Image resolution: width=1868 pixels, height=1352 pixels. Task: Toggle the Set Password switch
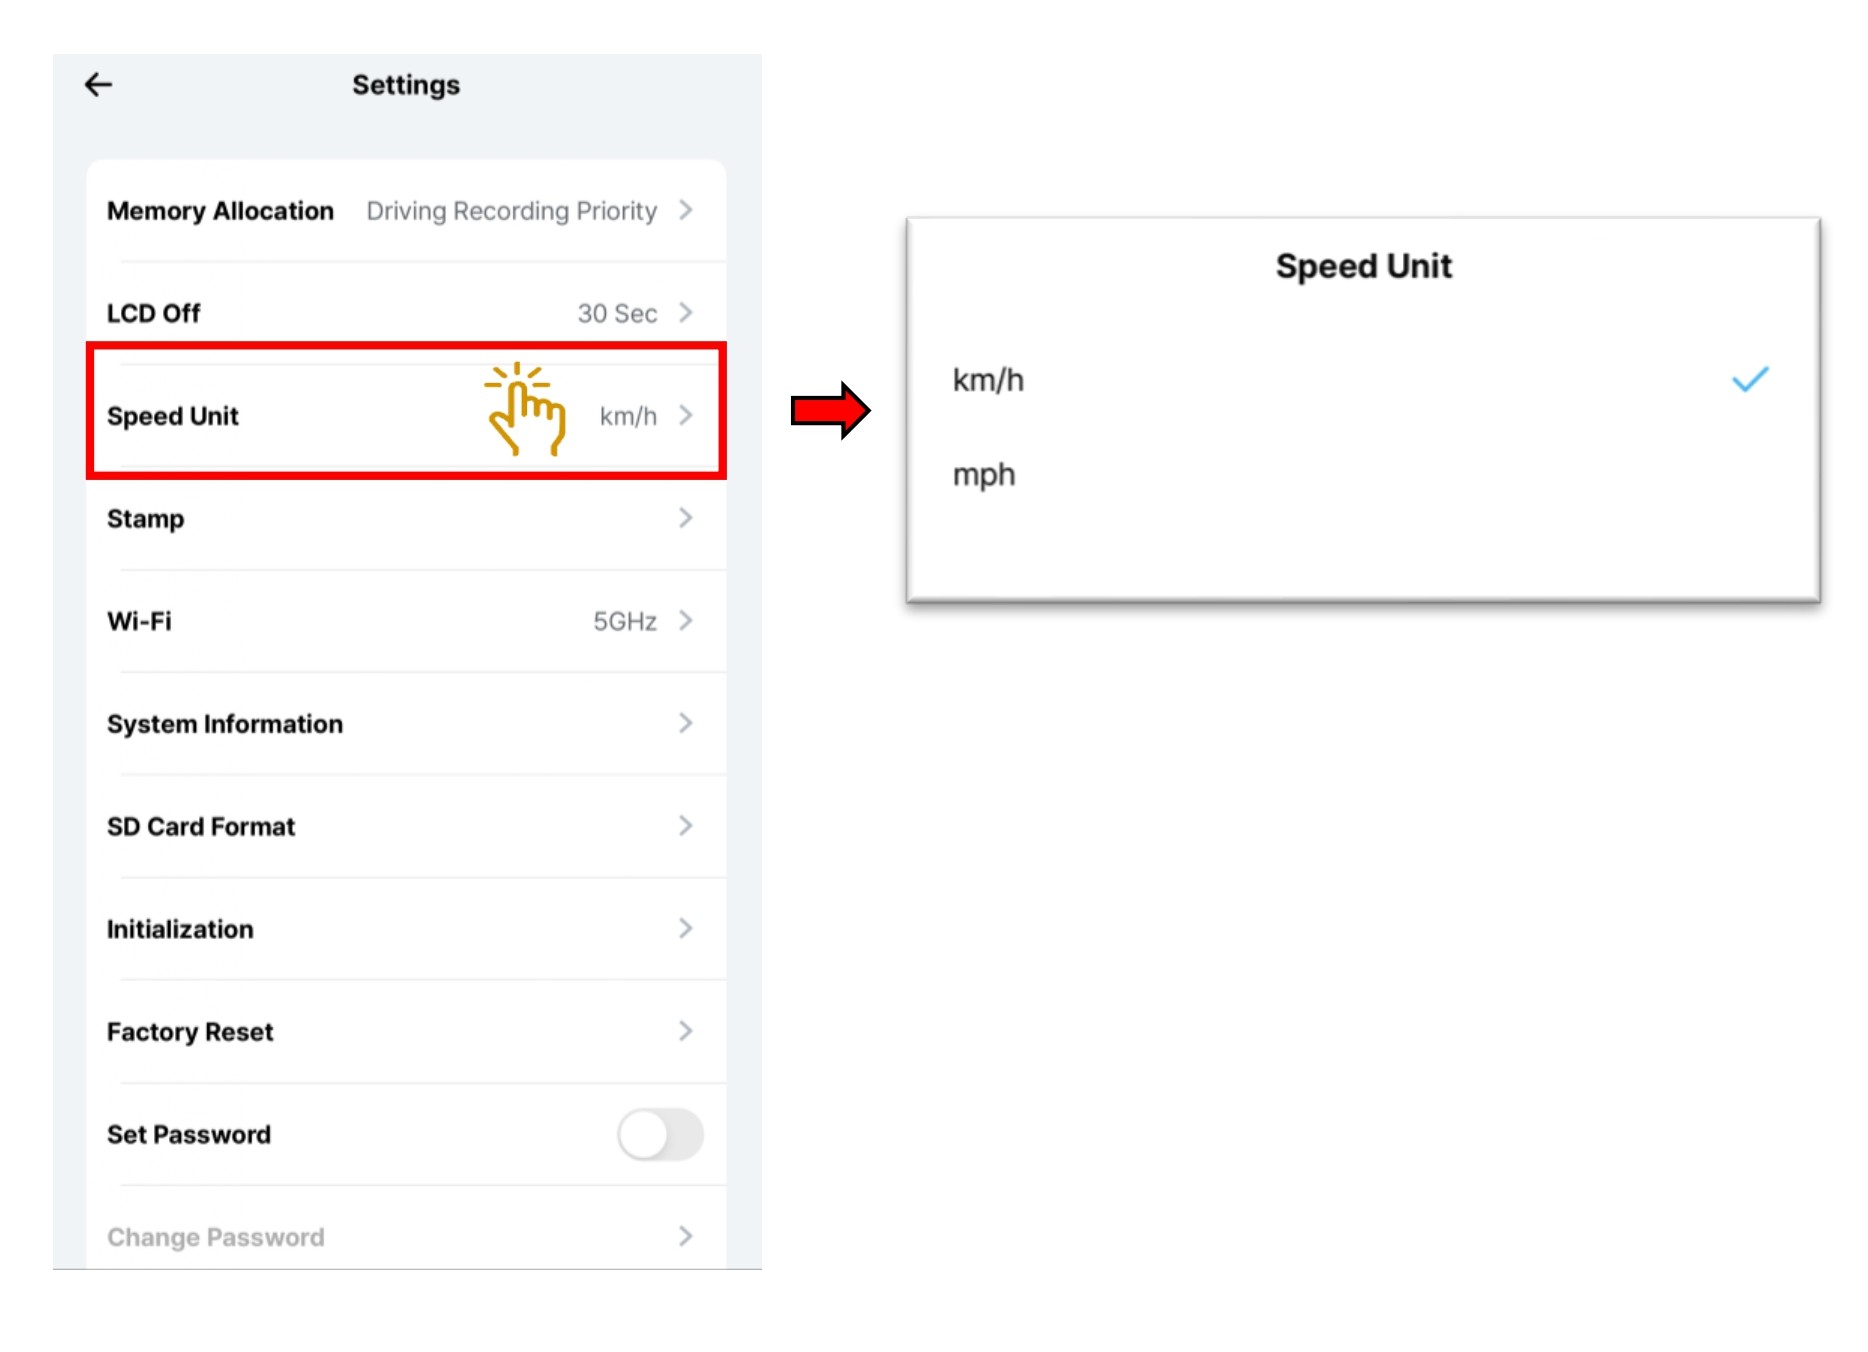tap(660, 1134)
